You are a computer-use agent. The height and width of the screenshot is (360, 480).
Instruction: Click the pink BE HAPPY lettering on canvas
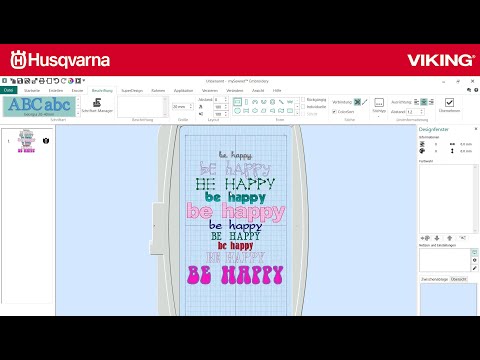(235, 275)
